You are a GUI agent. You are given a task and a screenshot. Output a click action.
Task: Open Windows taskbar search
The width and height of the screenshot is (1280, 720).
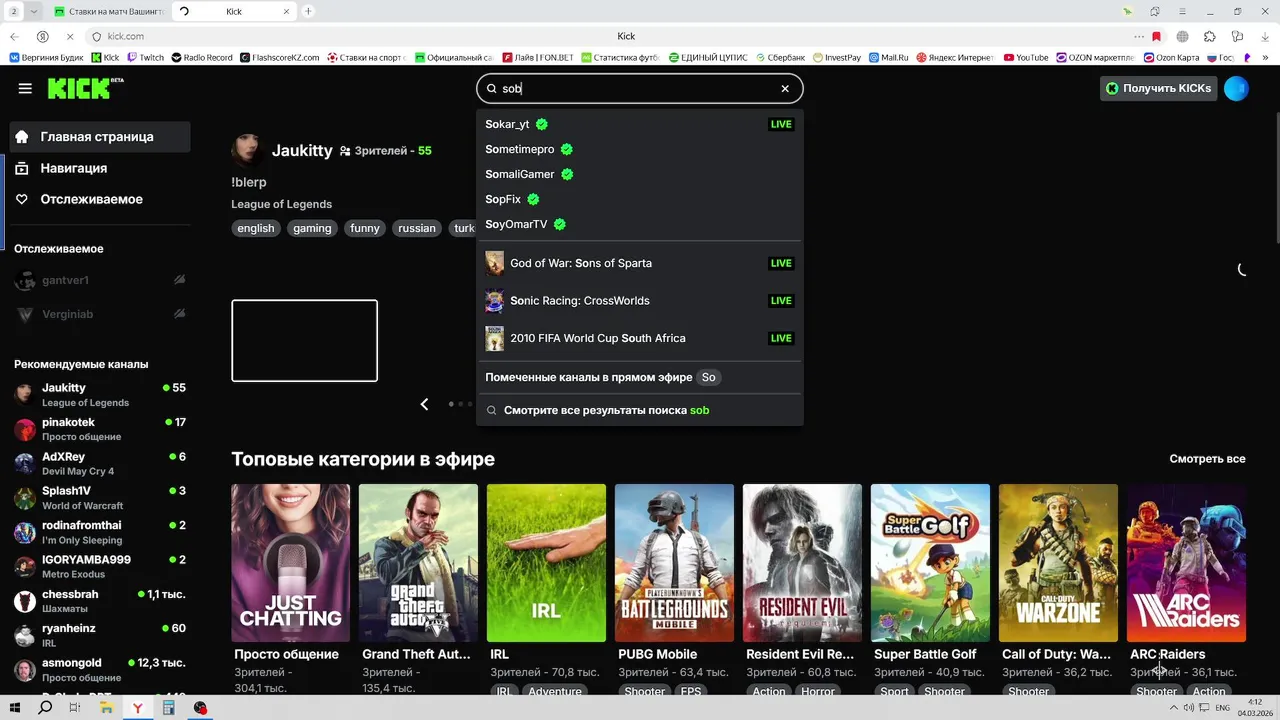tap(45, 708)
